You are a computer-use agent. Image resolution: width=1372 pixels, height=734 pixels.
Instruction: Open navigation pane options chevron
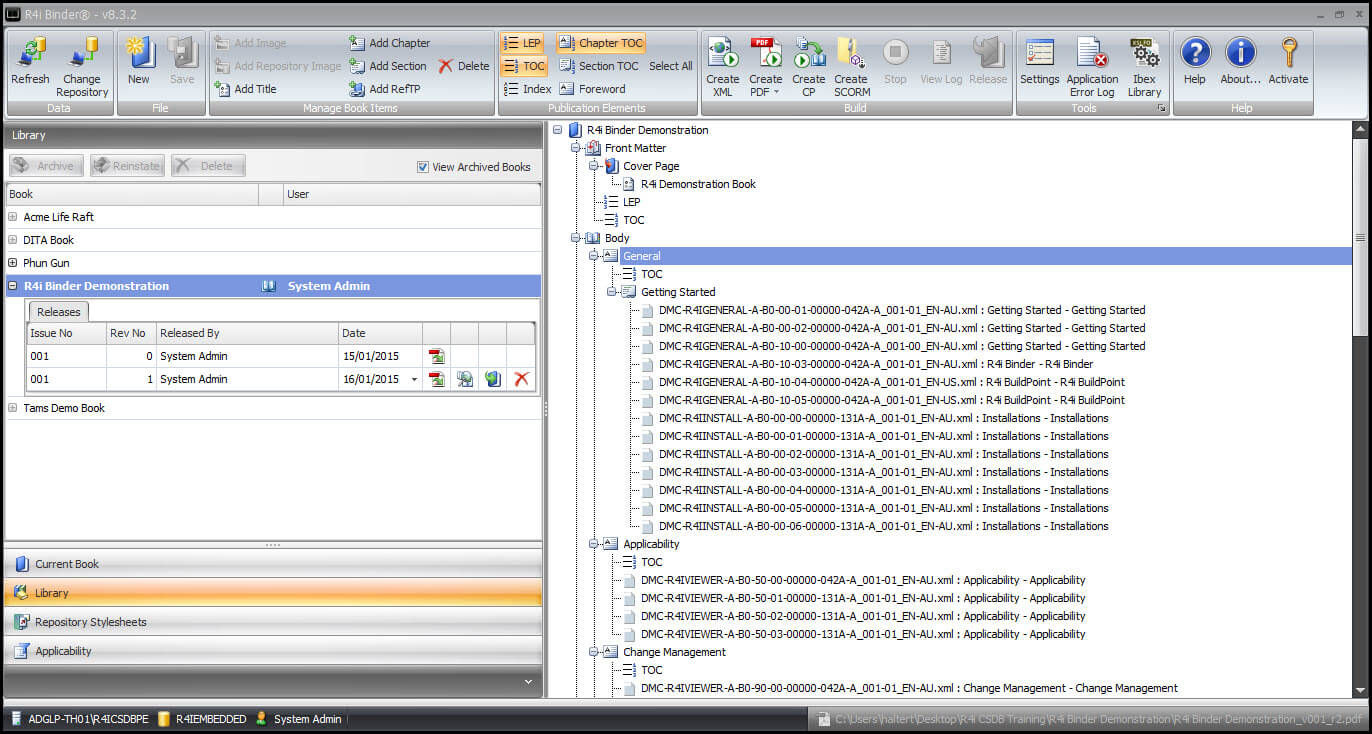pyautogui.click(x=529, y=682)
